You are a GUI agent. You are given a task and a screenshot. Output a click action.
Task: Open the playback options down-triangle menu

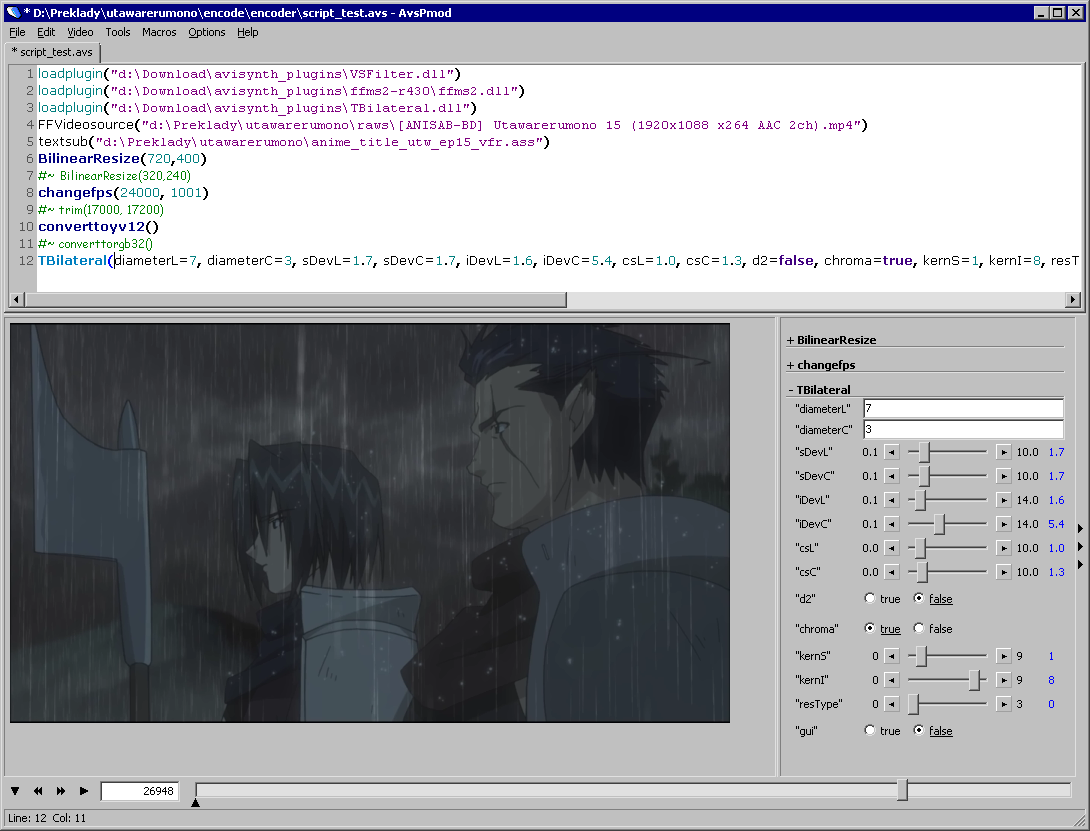[15, 791]
